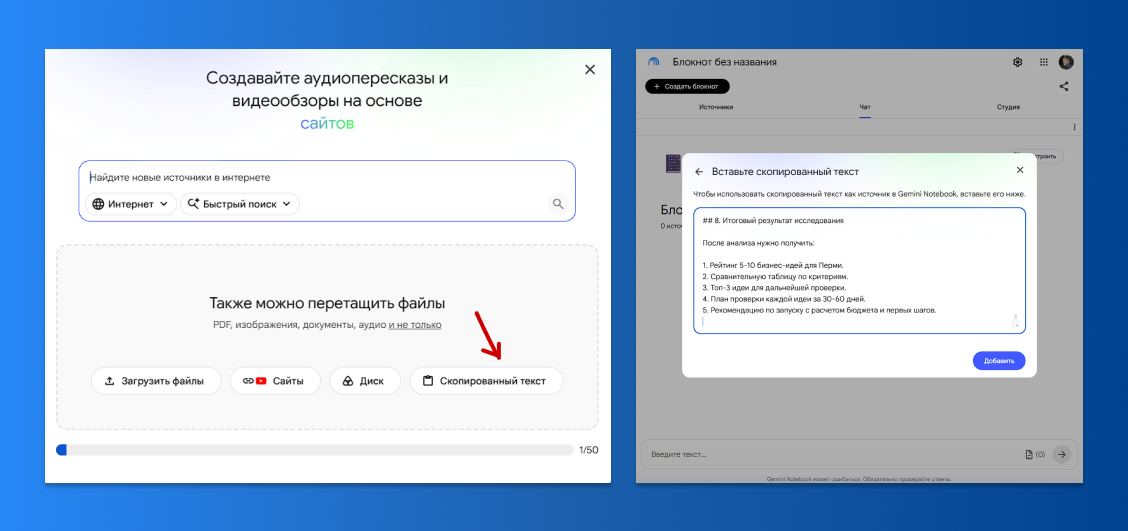Open the account avatar in notebook window
Image resolution: width=1128 pixels, height=531 pixels.
(1066, 62)
